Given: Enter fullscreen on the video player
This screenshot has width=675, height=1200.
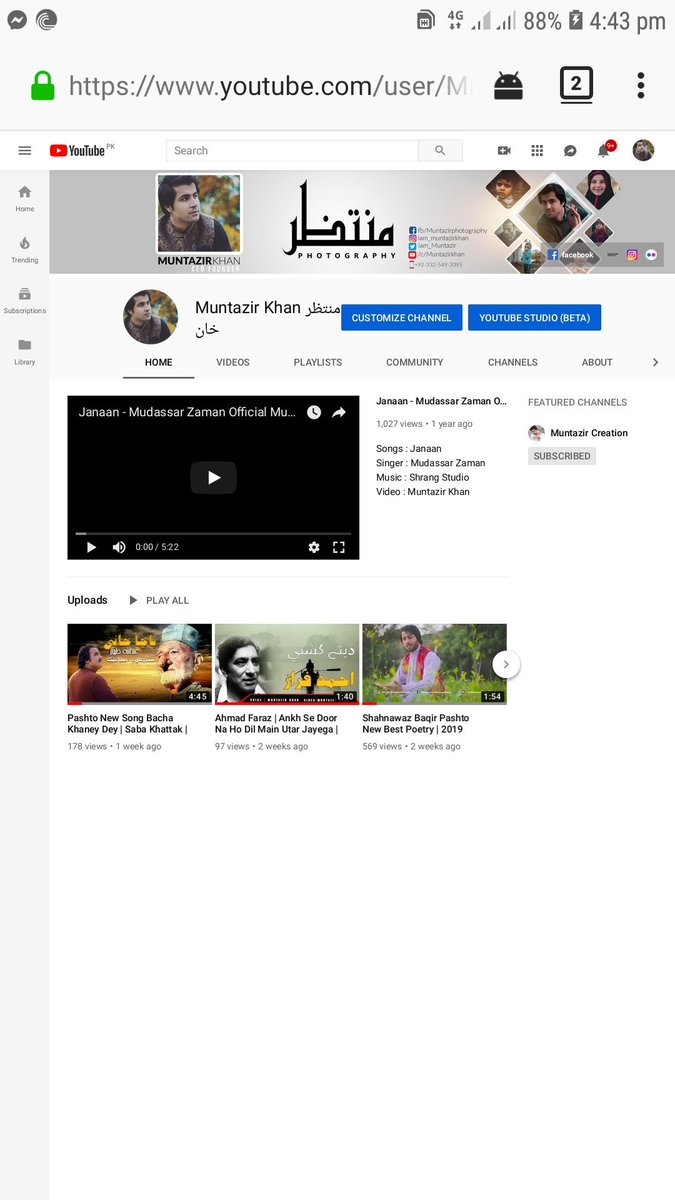Looking at the screenshot, I should [339, 547].
